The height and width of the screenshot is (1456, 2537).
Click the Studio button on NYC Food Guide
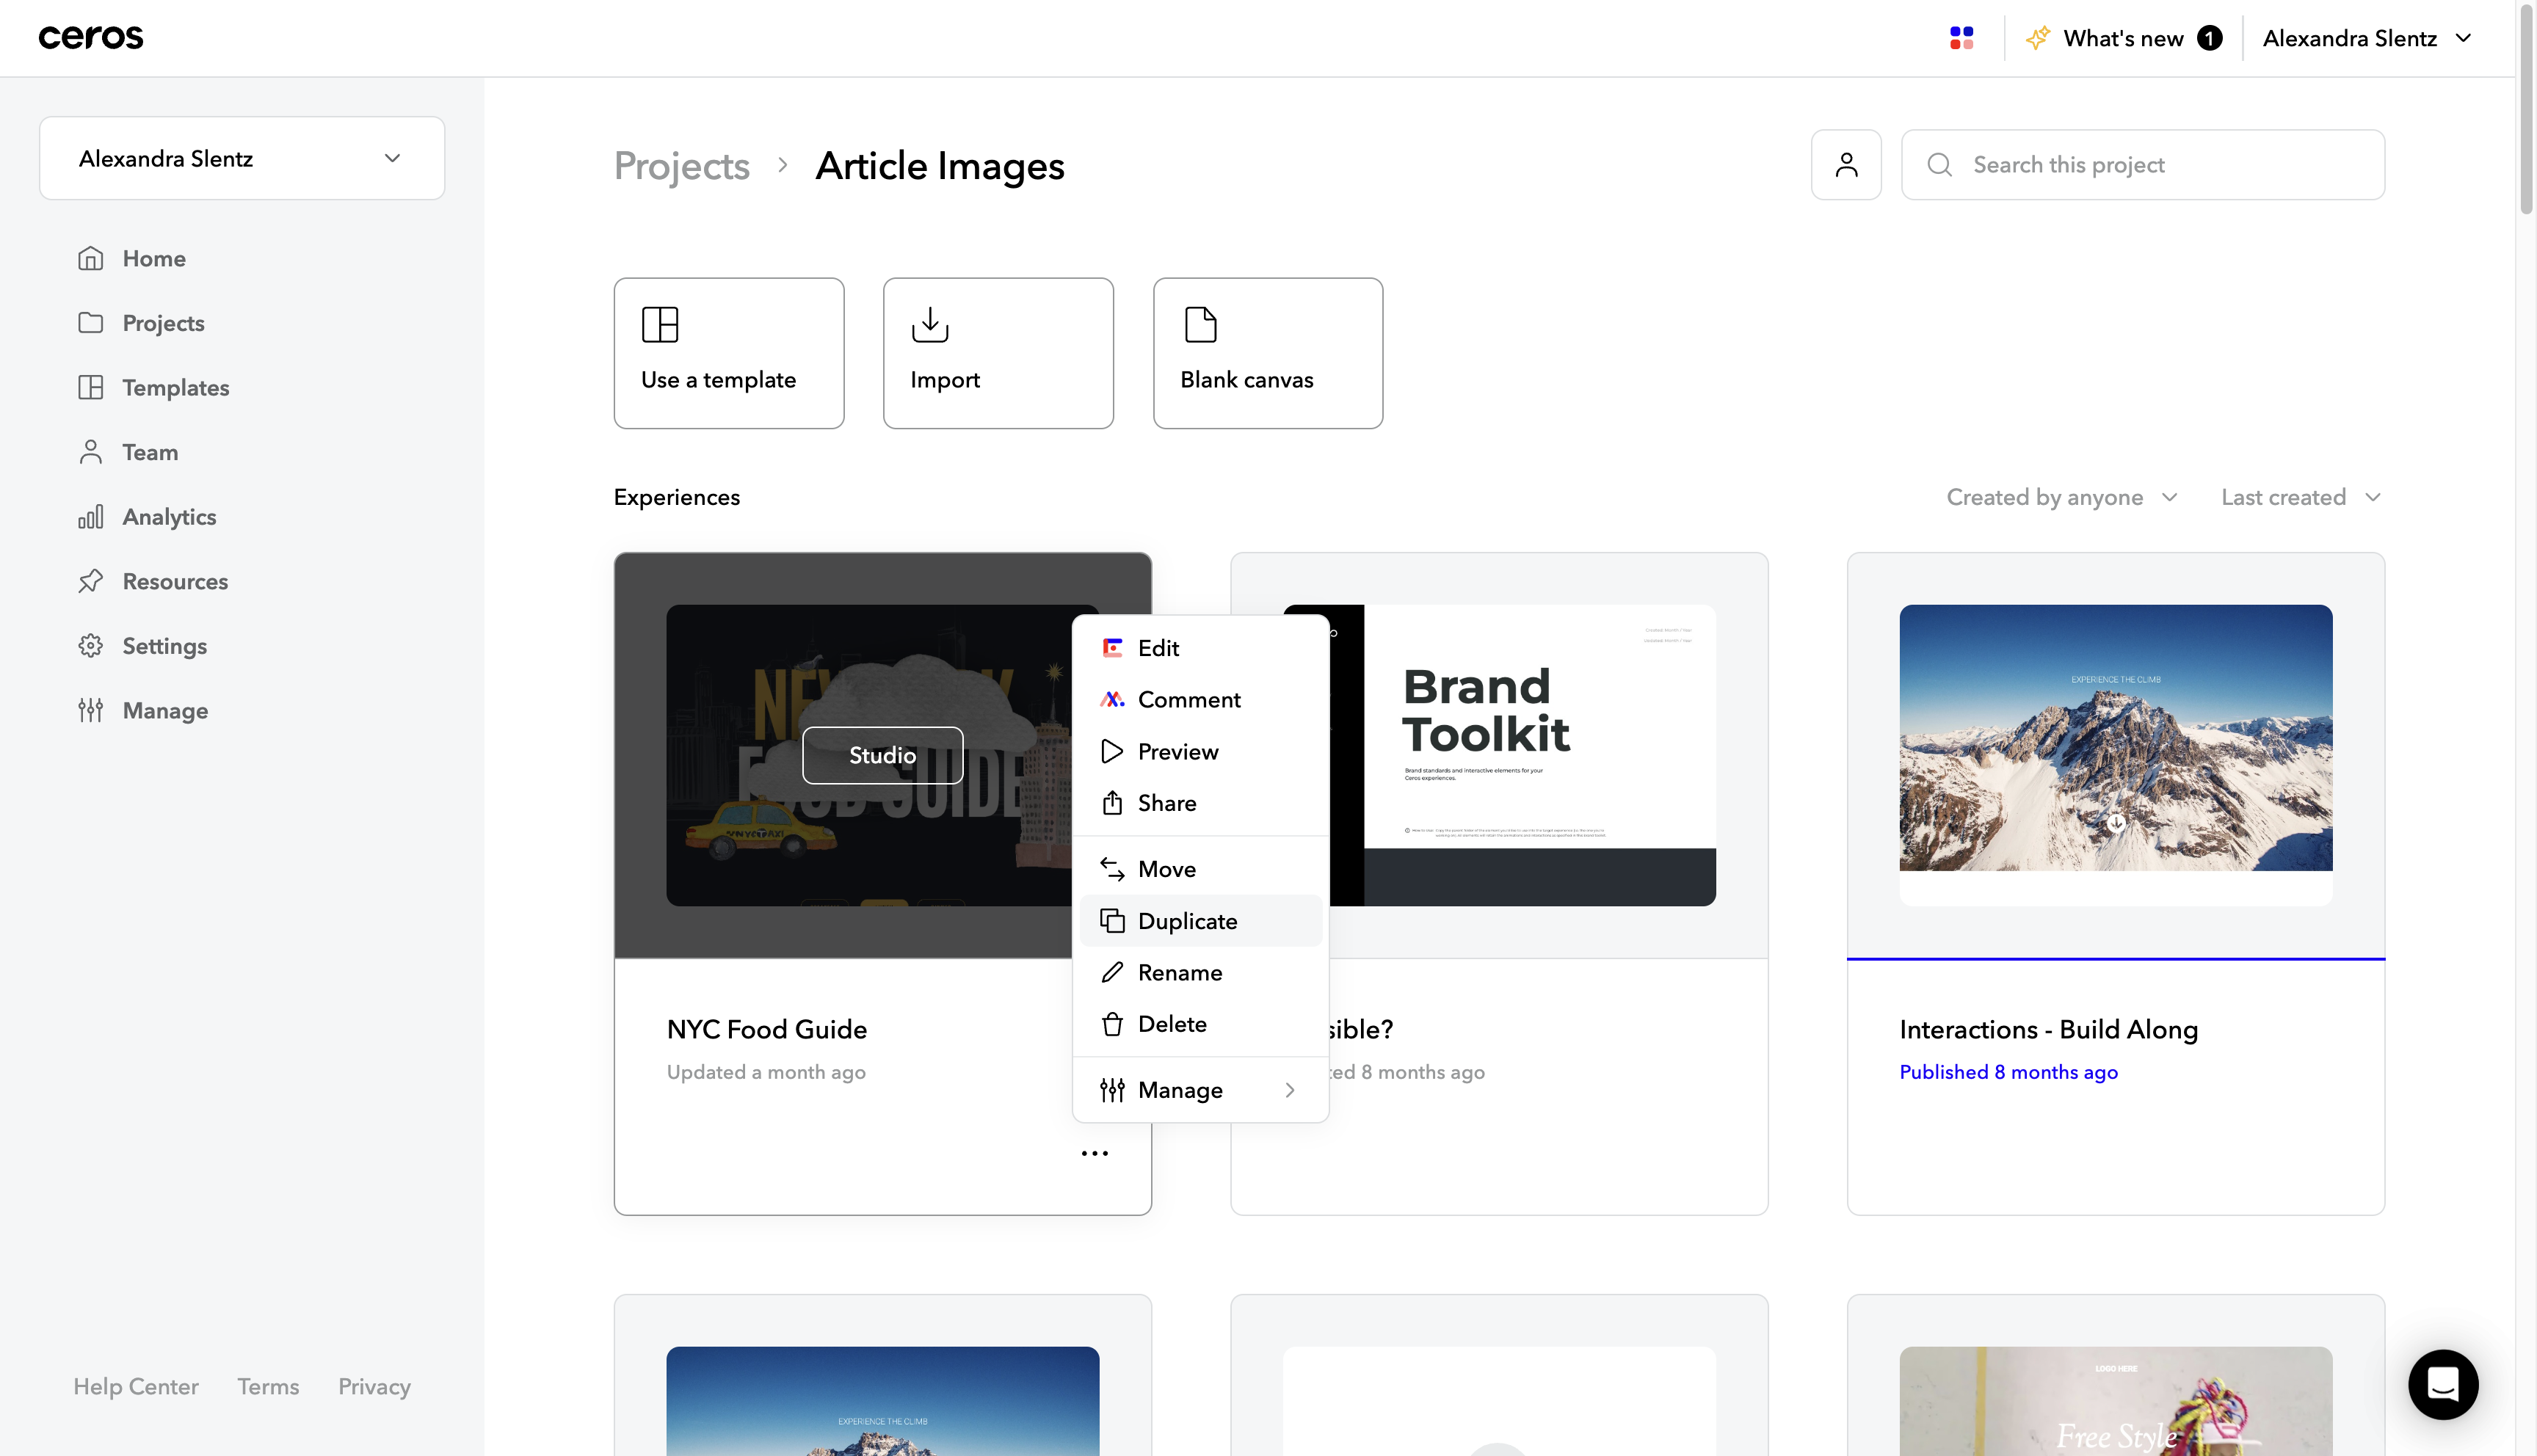click(882, 755)
